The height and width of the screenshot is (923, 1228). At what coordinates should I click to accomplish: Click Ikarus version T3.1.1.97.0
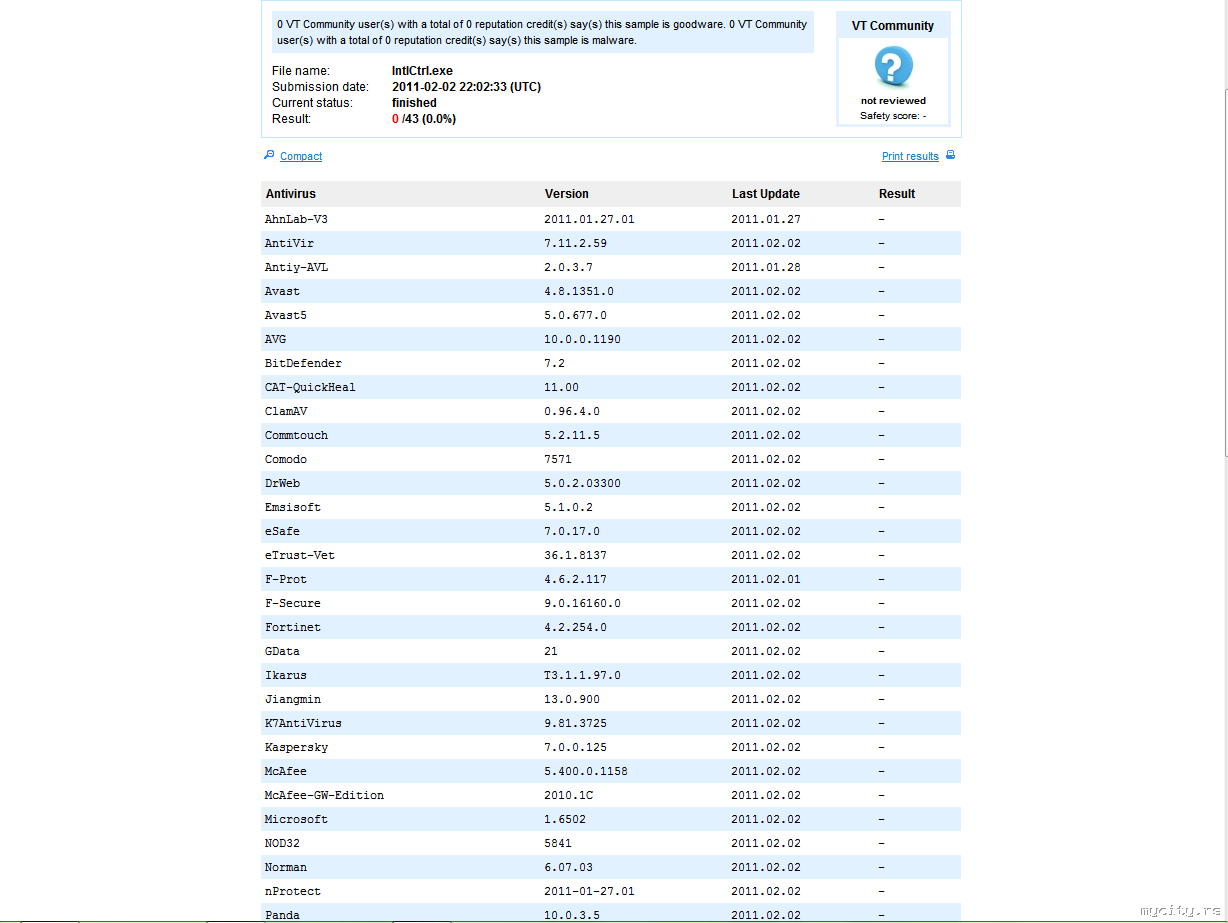pyautogui.click(x=582, y=675)
